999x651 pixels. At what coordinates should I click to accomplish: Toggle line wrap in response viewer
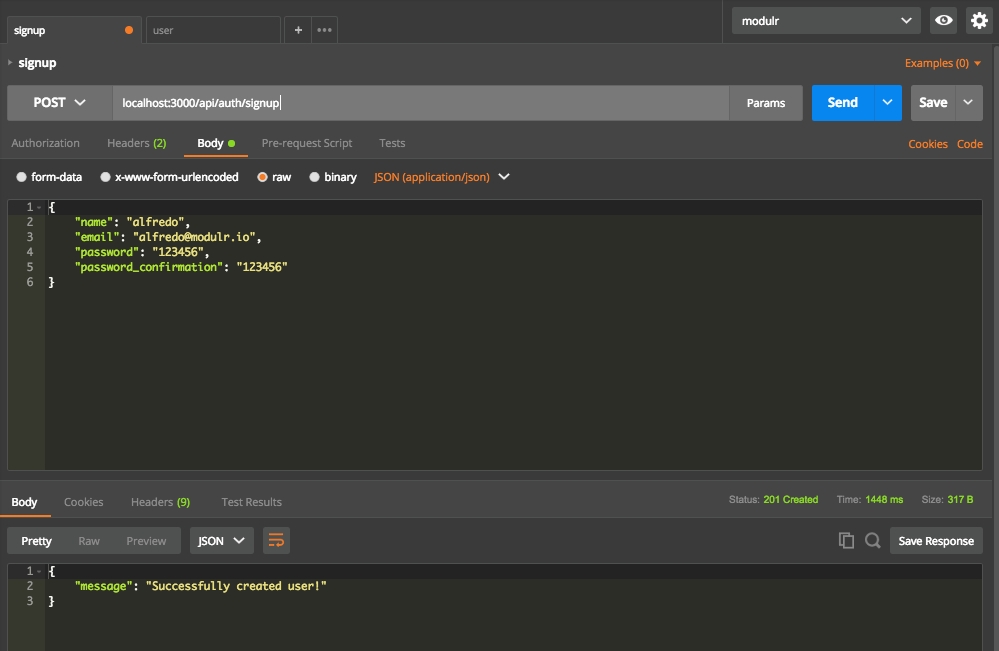click(276, 541)
